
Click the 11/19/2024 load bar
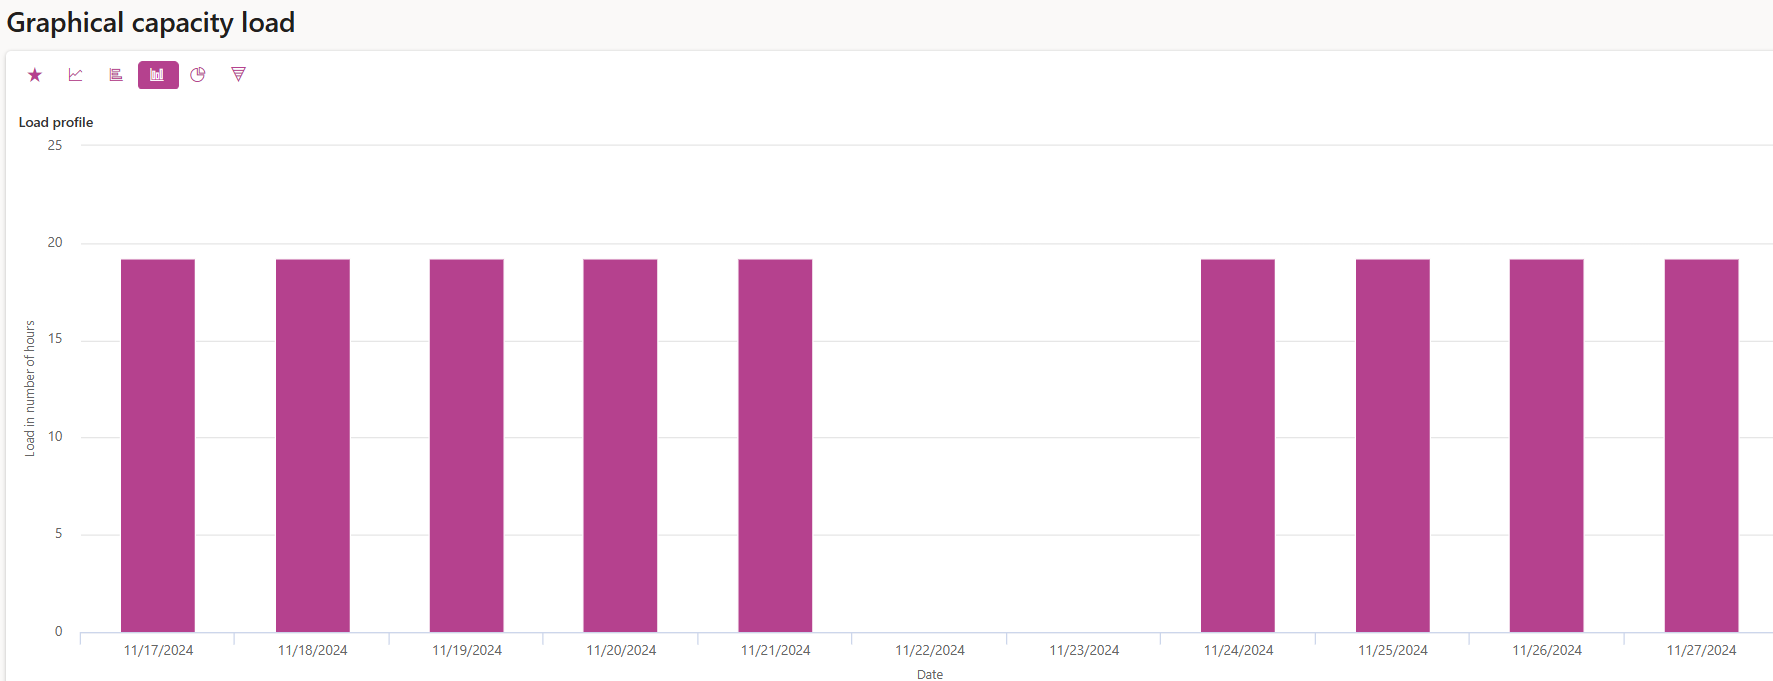click(x=467, y=445)
